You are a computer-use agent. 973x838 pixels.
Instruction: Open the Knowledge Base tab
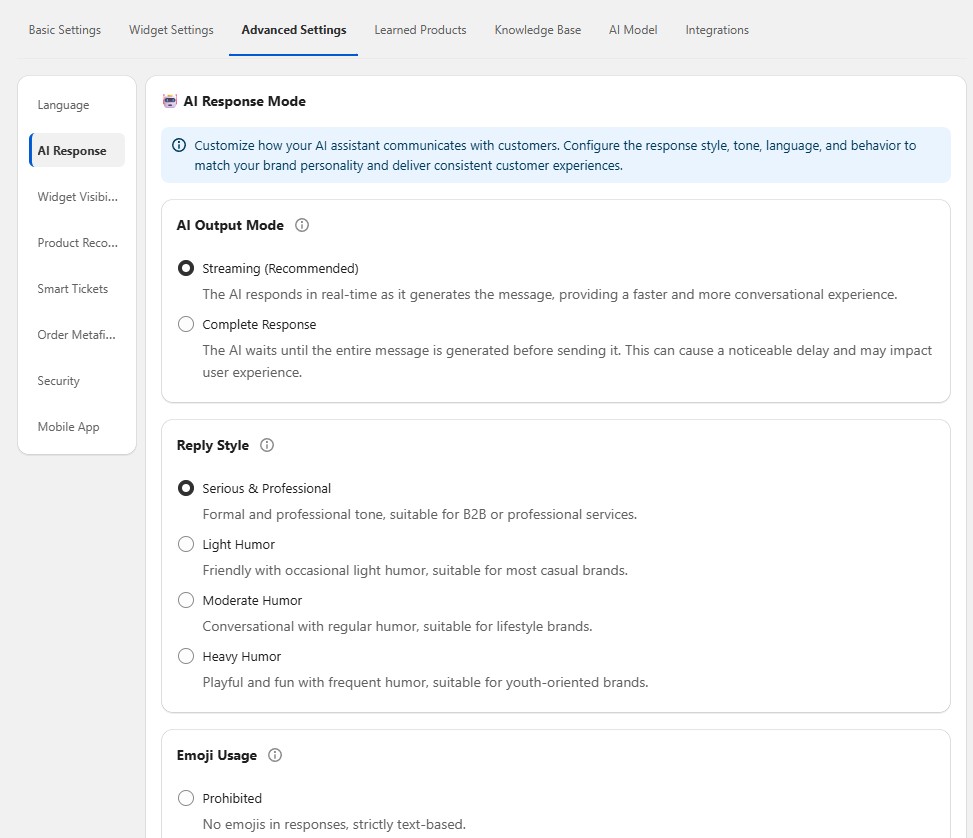(537, 30)
